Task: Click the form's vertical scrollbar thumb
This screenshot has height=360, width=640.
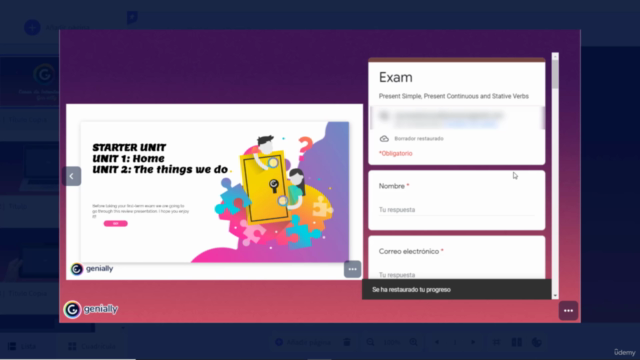Action: point(555,74)
